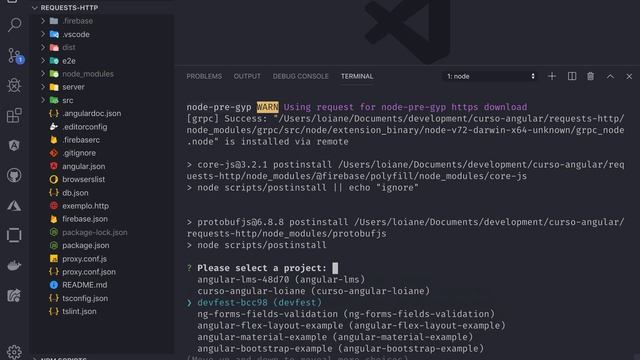Viewport: 640px width, 360px height.
Task: Click the ng-forms-fields-validation project option
Action: click(346, 314)
